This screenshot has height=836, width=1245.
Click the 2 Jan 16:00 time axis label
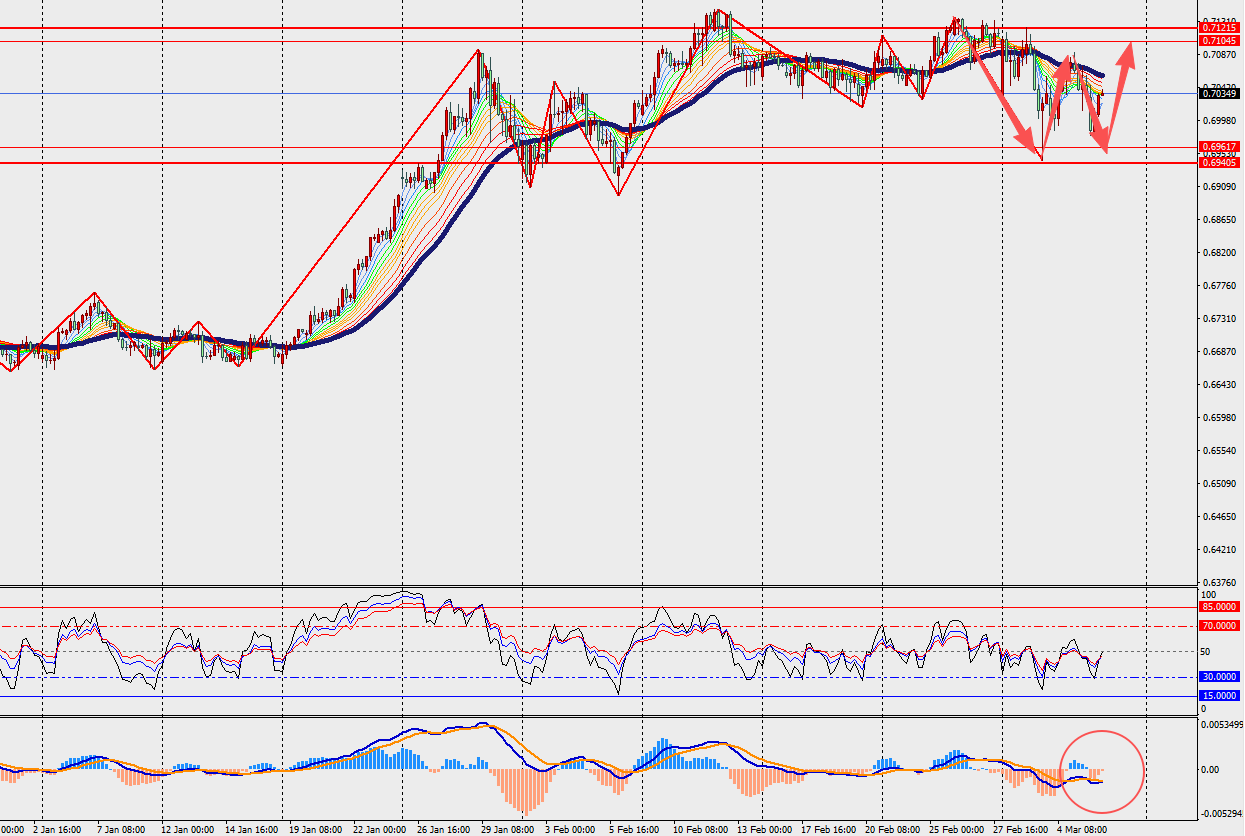[x=58, y=829]
